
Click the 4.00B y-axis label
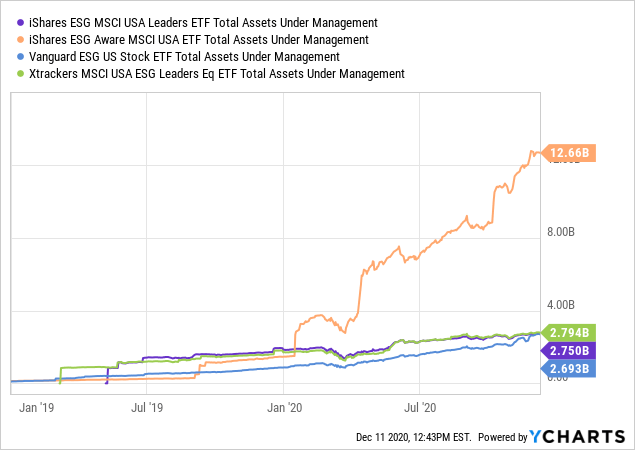(561, 305)
